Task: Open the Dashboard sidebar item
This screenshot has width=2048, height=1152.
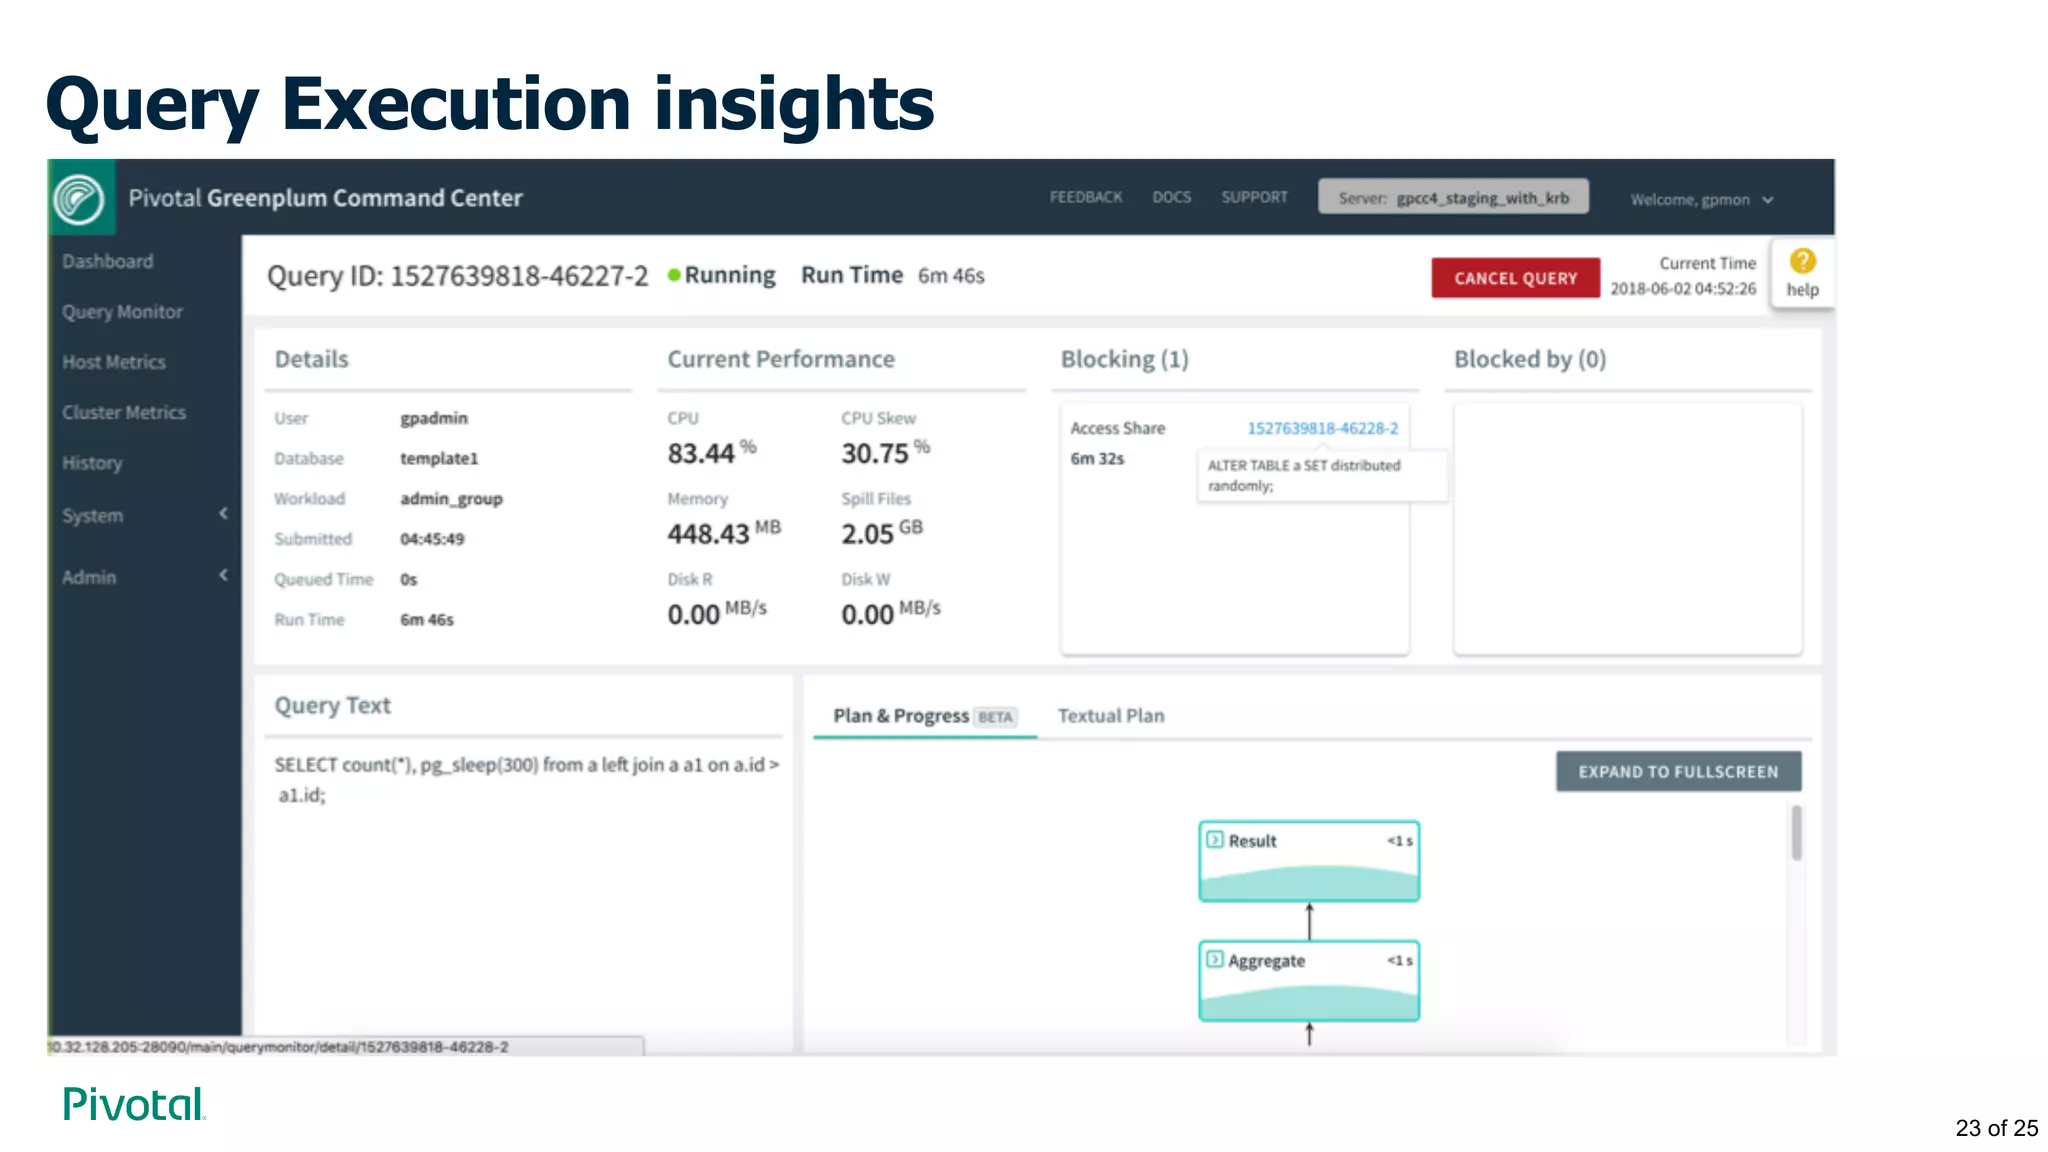Action: click(x=108, y=261)
